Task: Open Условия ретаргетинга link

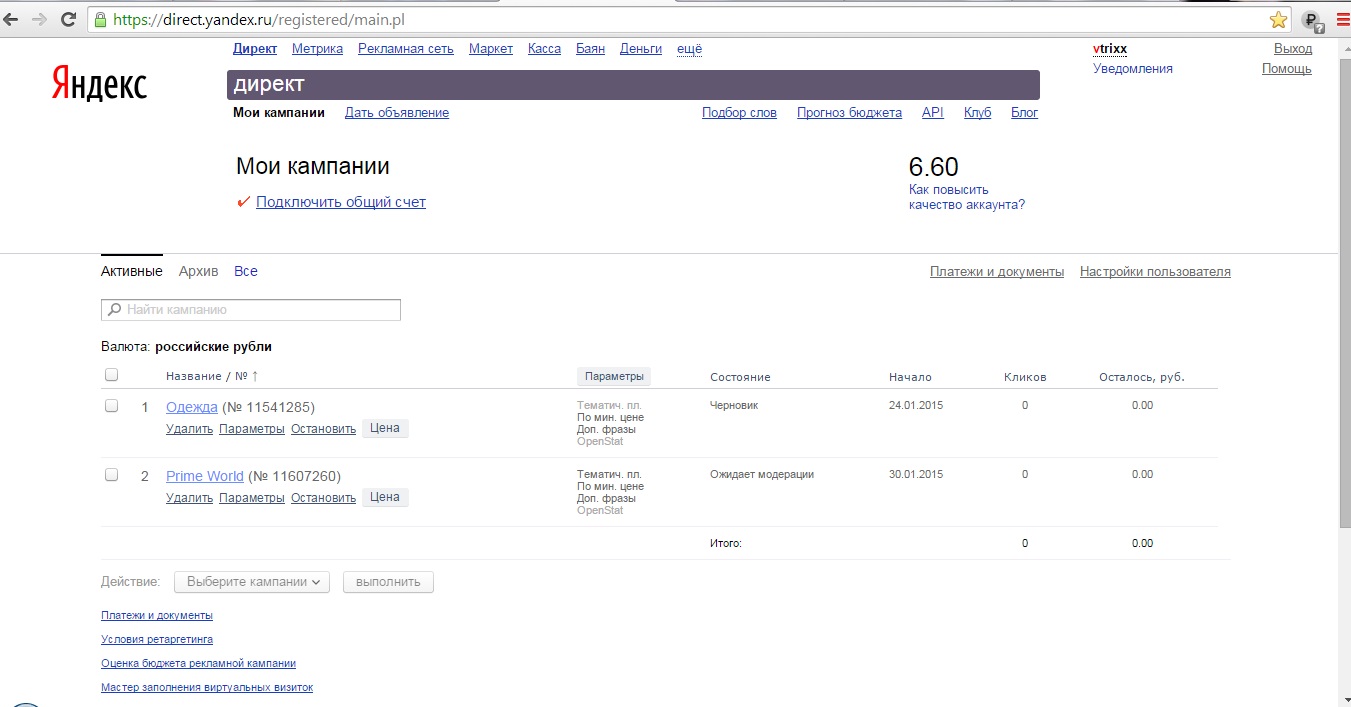Action: tap(157, 639)
